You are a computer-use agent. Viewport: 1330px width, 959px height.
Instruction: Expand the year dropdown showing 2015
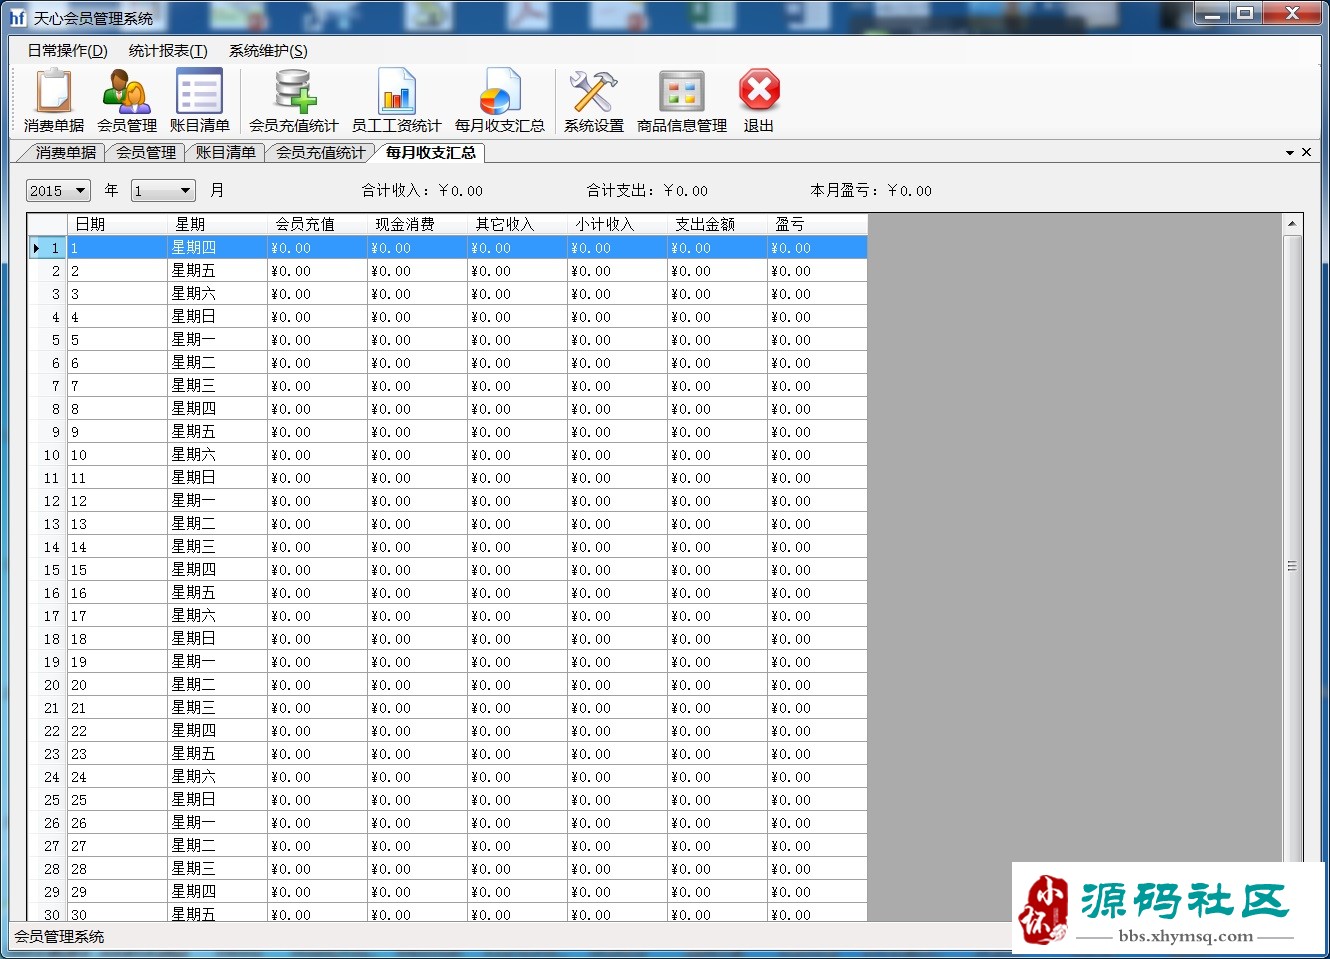[x=81, y=190]
